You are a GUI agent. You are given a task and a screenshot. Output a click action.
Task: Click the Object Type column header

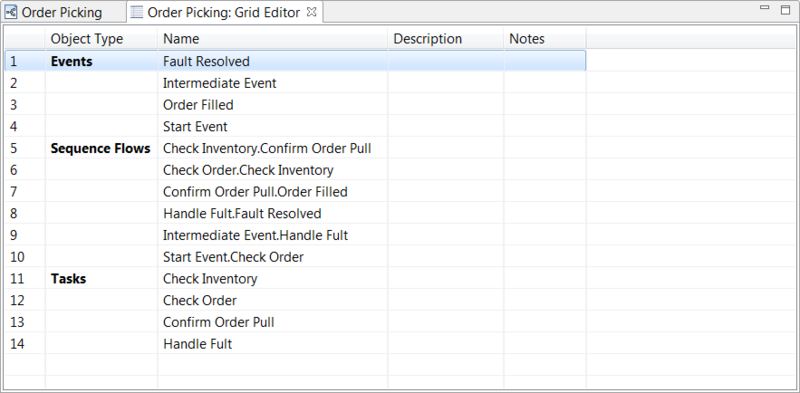[x=102, y=39]
